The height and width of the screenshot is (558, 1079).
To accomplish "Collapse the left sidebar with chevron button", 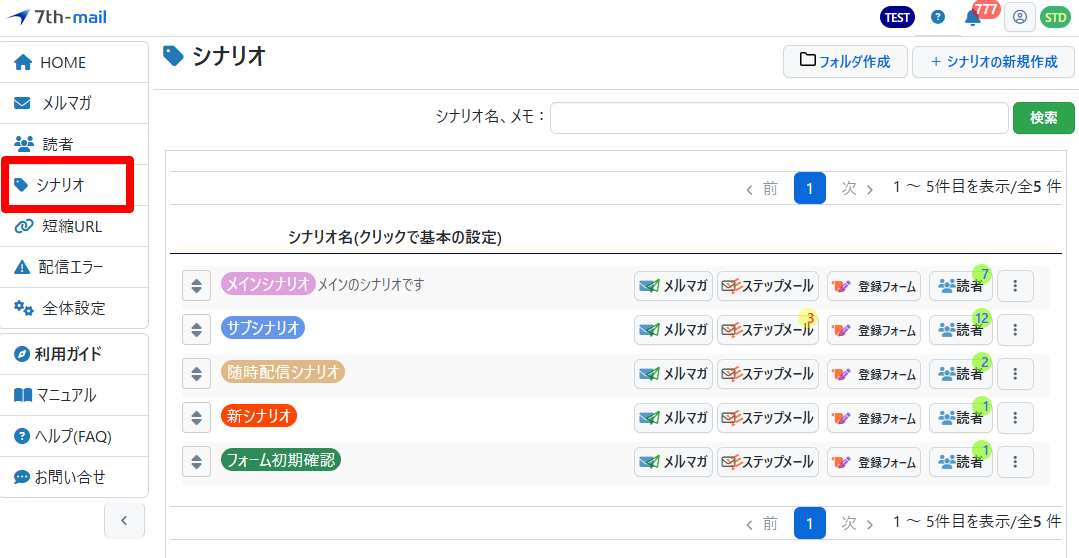I will point(124,520).
